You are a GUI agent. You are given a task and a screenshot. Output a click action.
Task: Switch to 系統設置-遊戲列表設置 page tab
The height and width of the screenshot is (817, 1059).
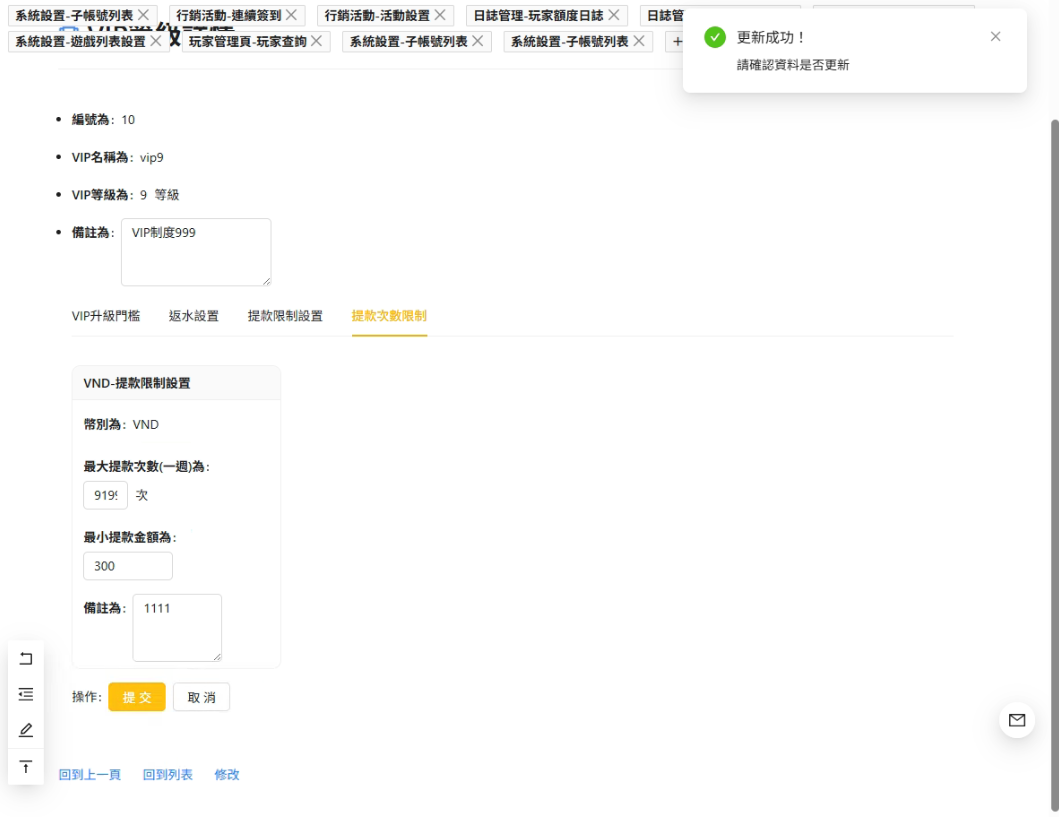80,41
